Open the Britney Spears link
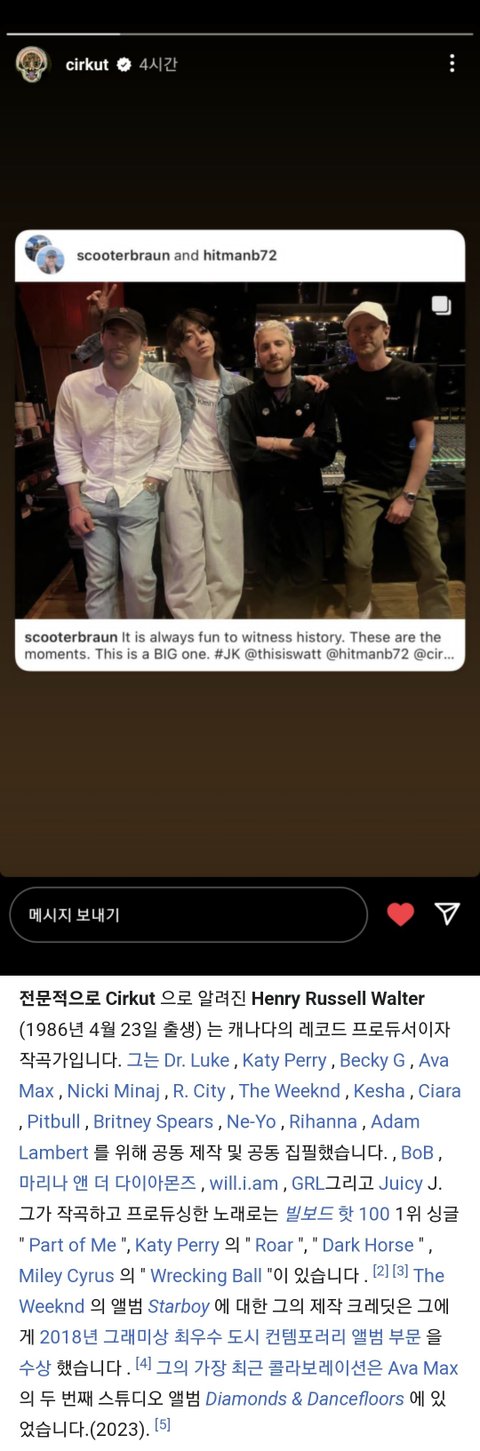Viewport: 480px width, 1451px height. coord(154,1122)
